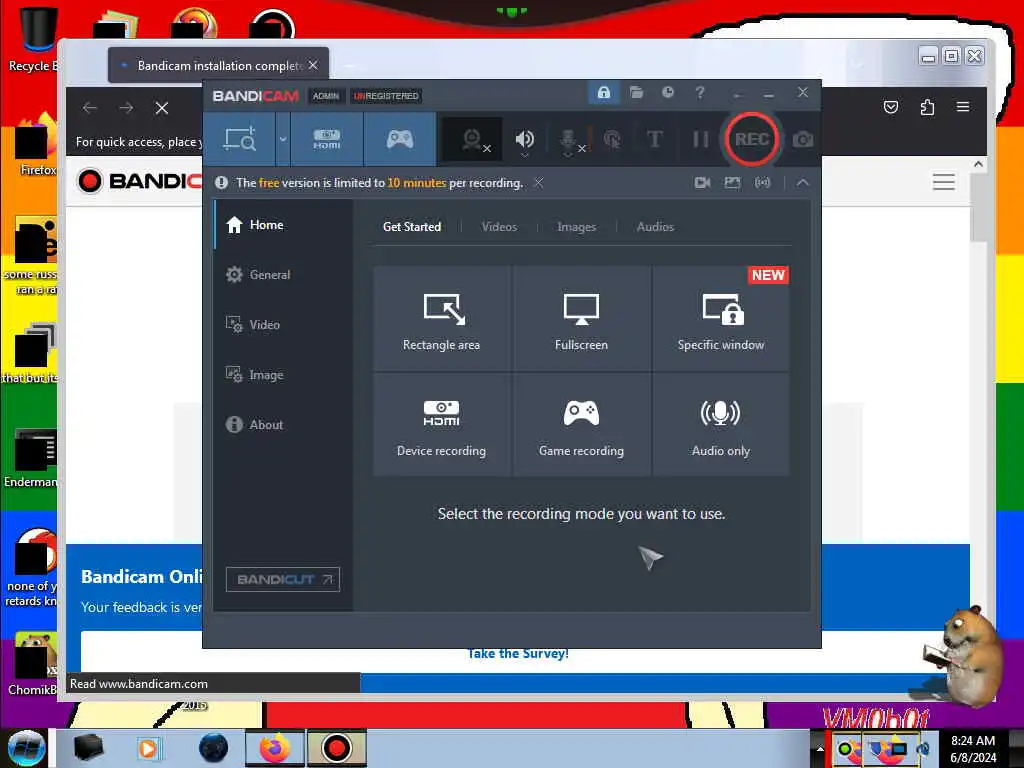This screenshot has width=1024, height=768.
Task: Switch to the Videos tab
Action: pyautogui.click(x=500, y=227)
